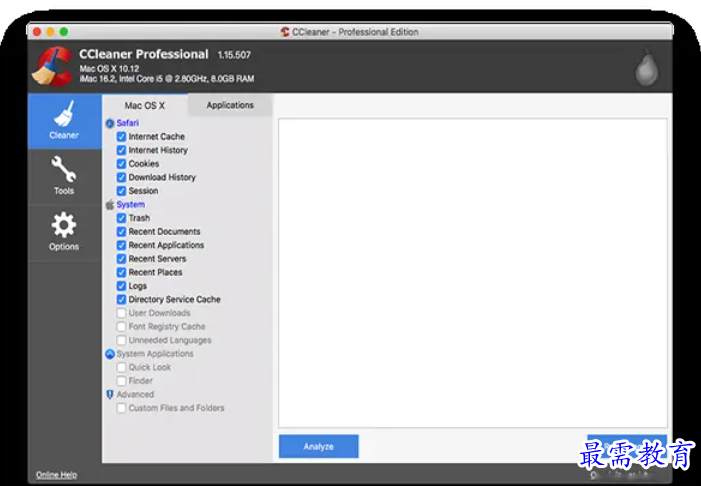
Task: Uncheck Cookies checkbox
Action: pyautogui.click(x=121, y=164)
